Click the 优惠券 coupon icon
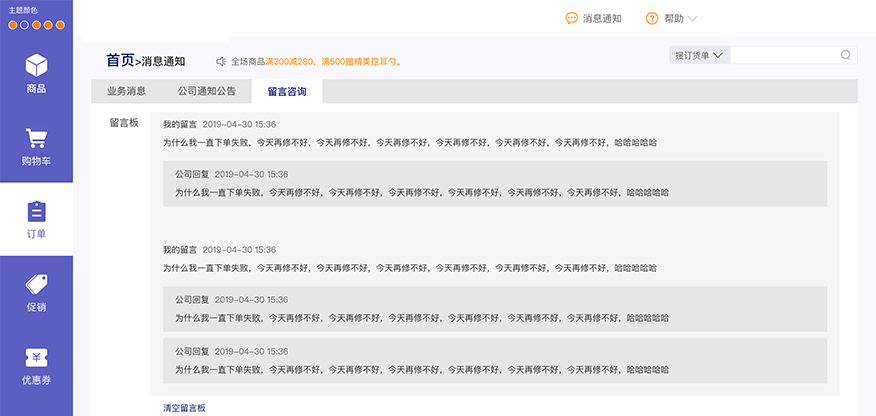 click(x=36, y=357)
